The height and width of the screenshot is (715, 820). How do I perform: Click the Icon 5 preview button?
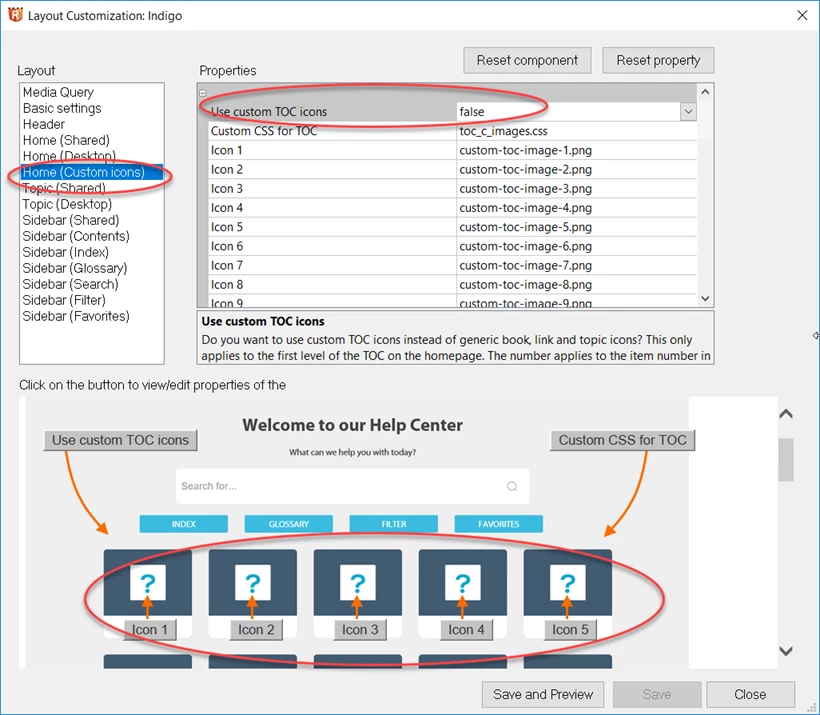[x=571, y=630]
